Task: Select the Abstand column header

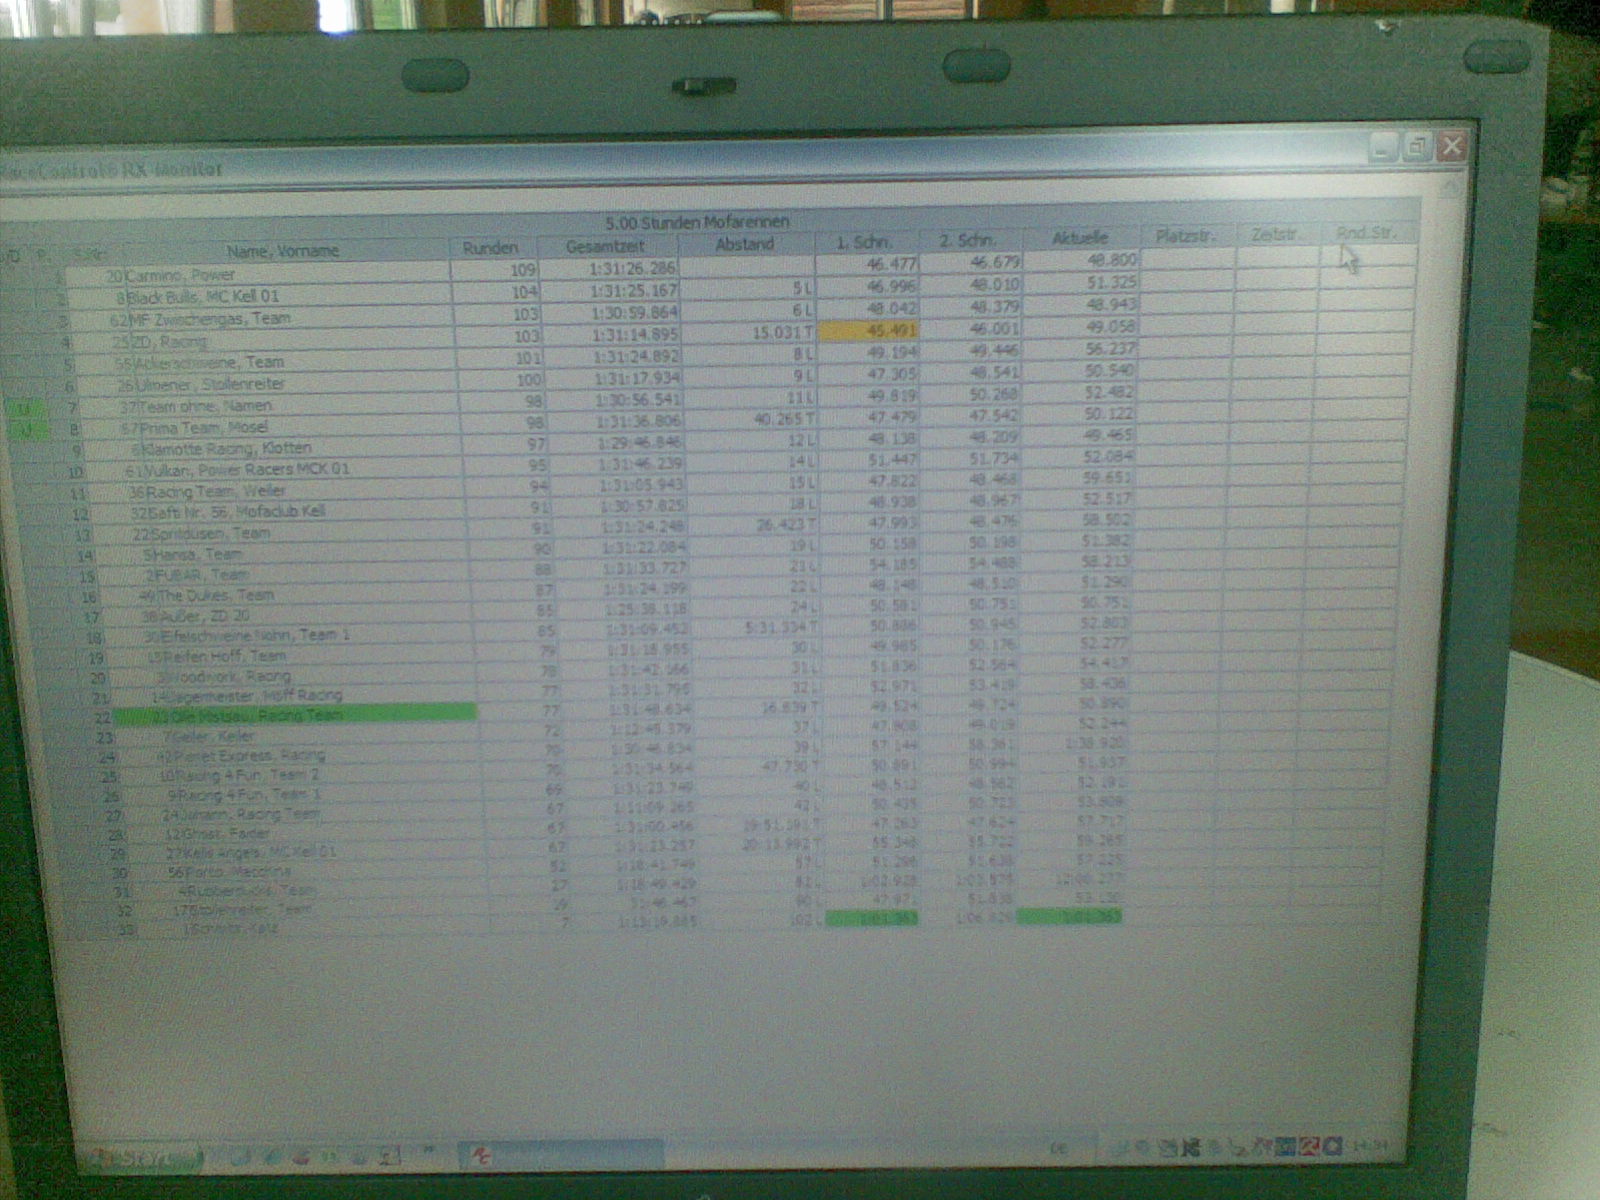Action: 745,244
